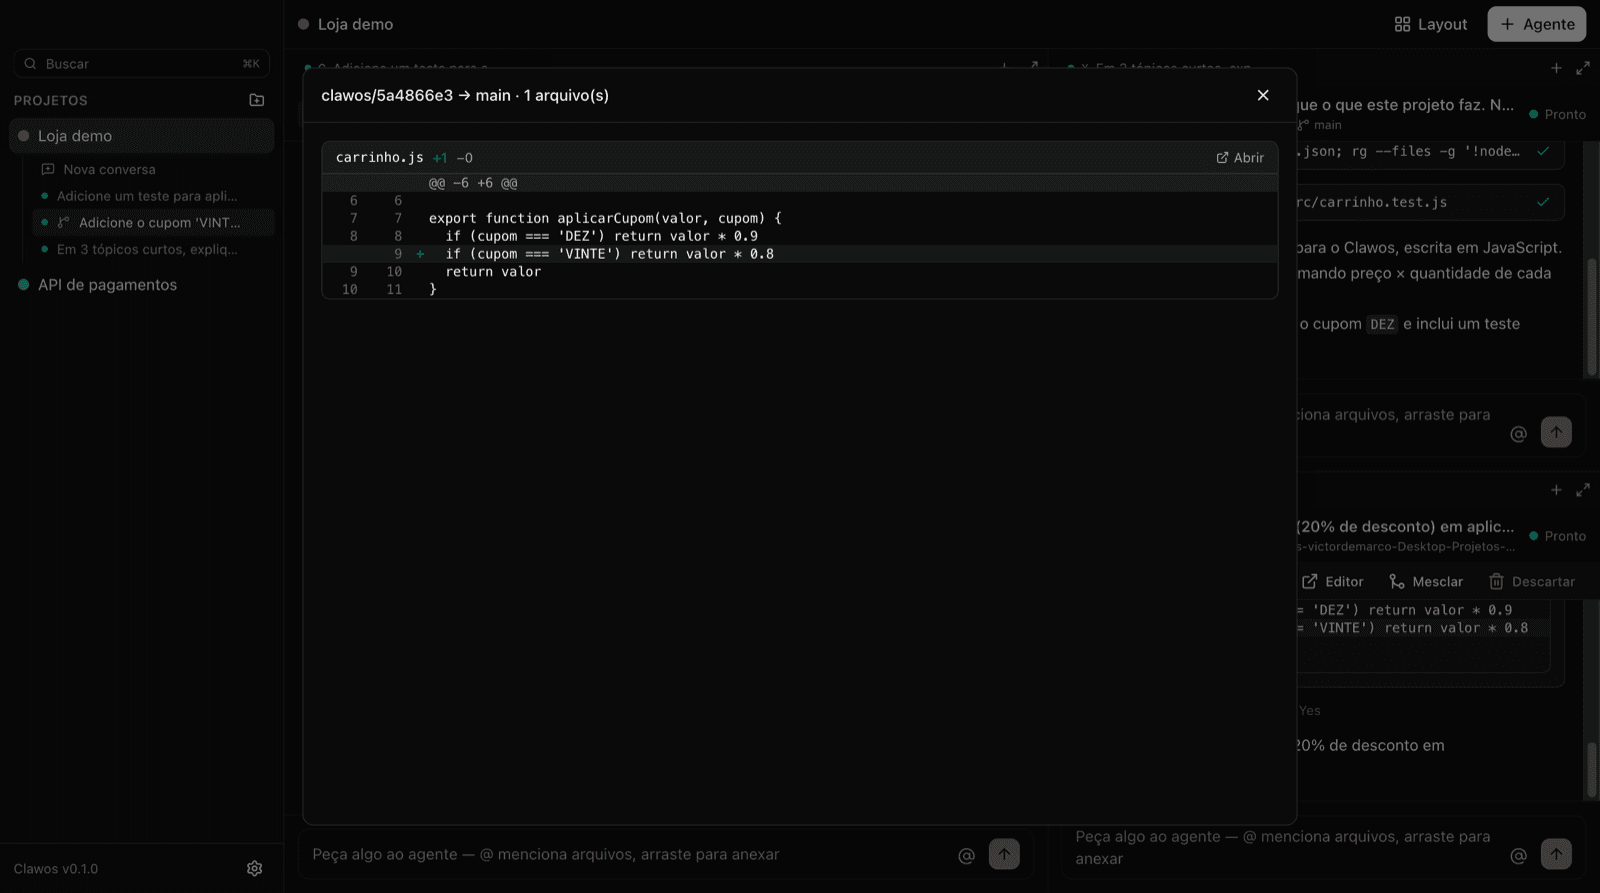Click the send arrow in the upper right input
This screenshot has width=1600, height=893.
(1556, 432)
